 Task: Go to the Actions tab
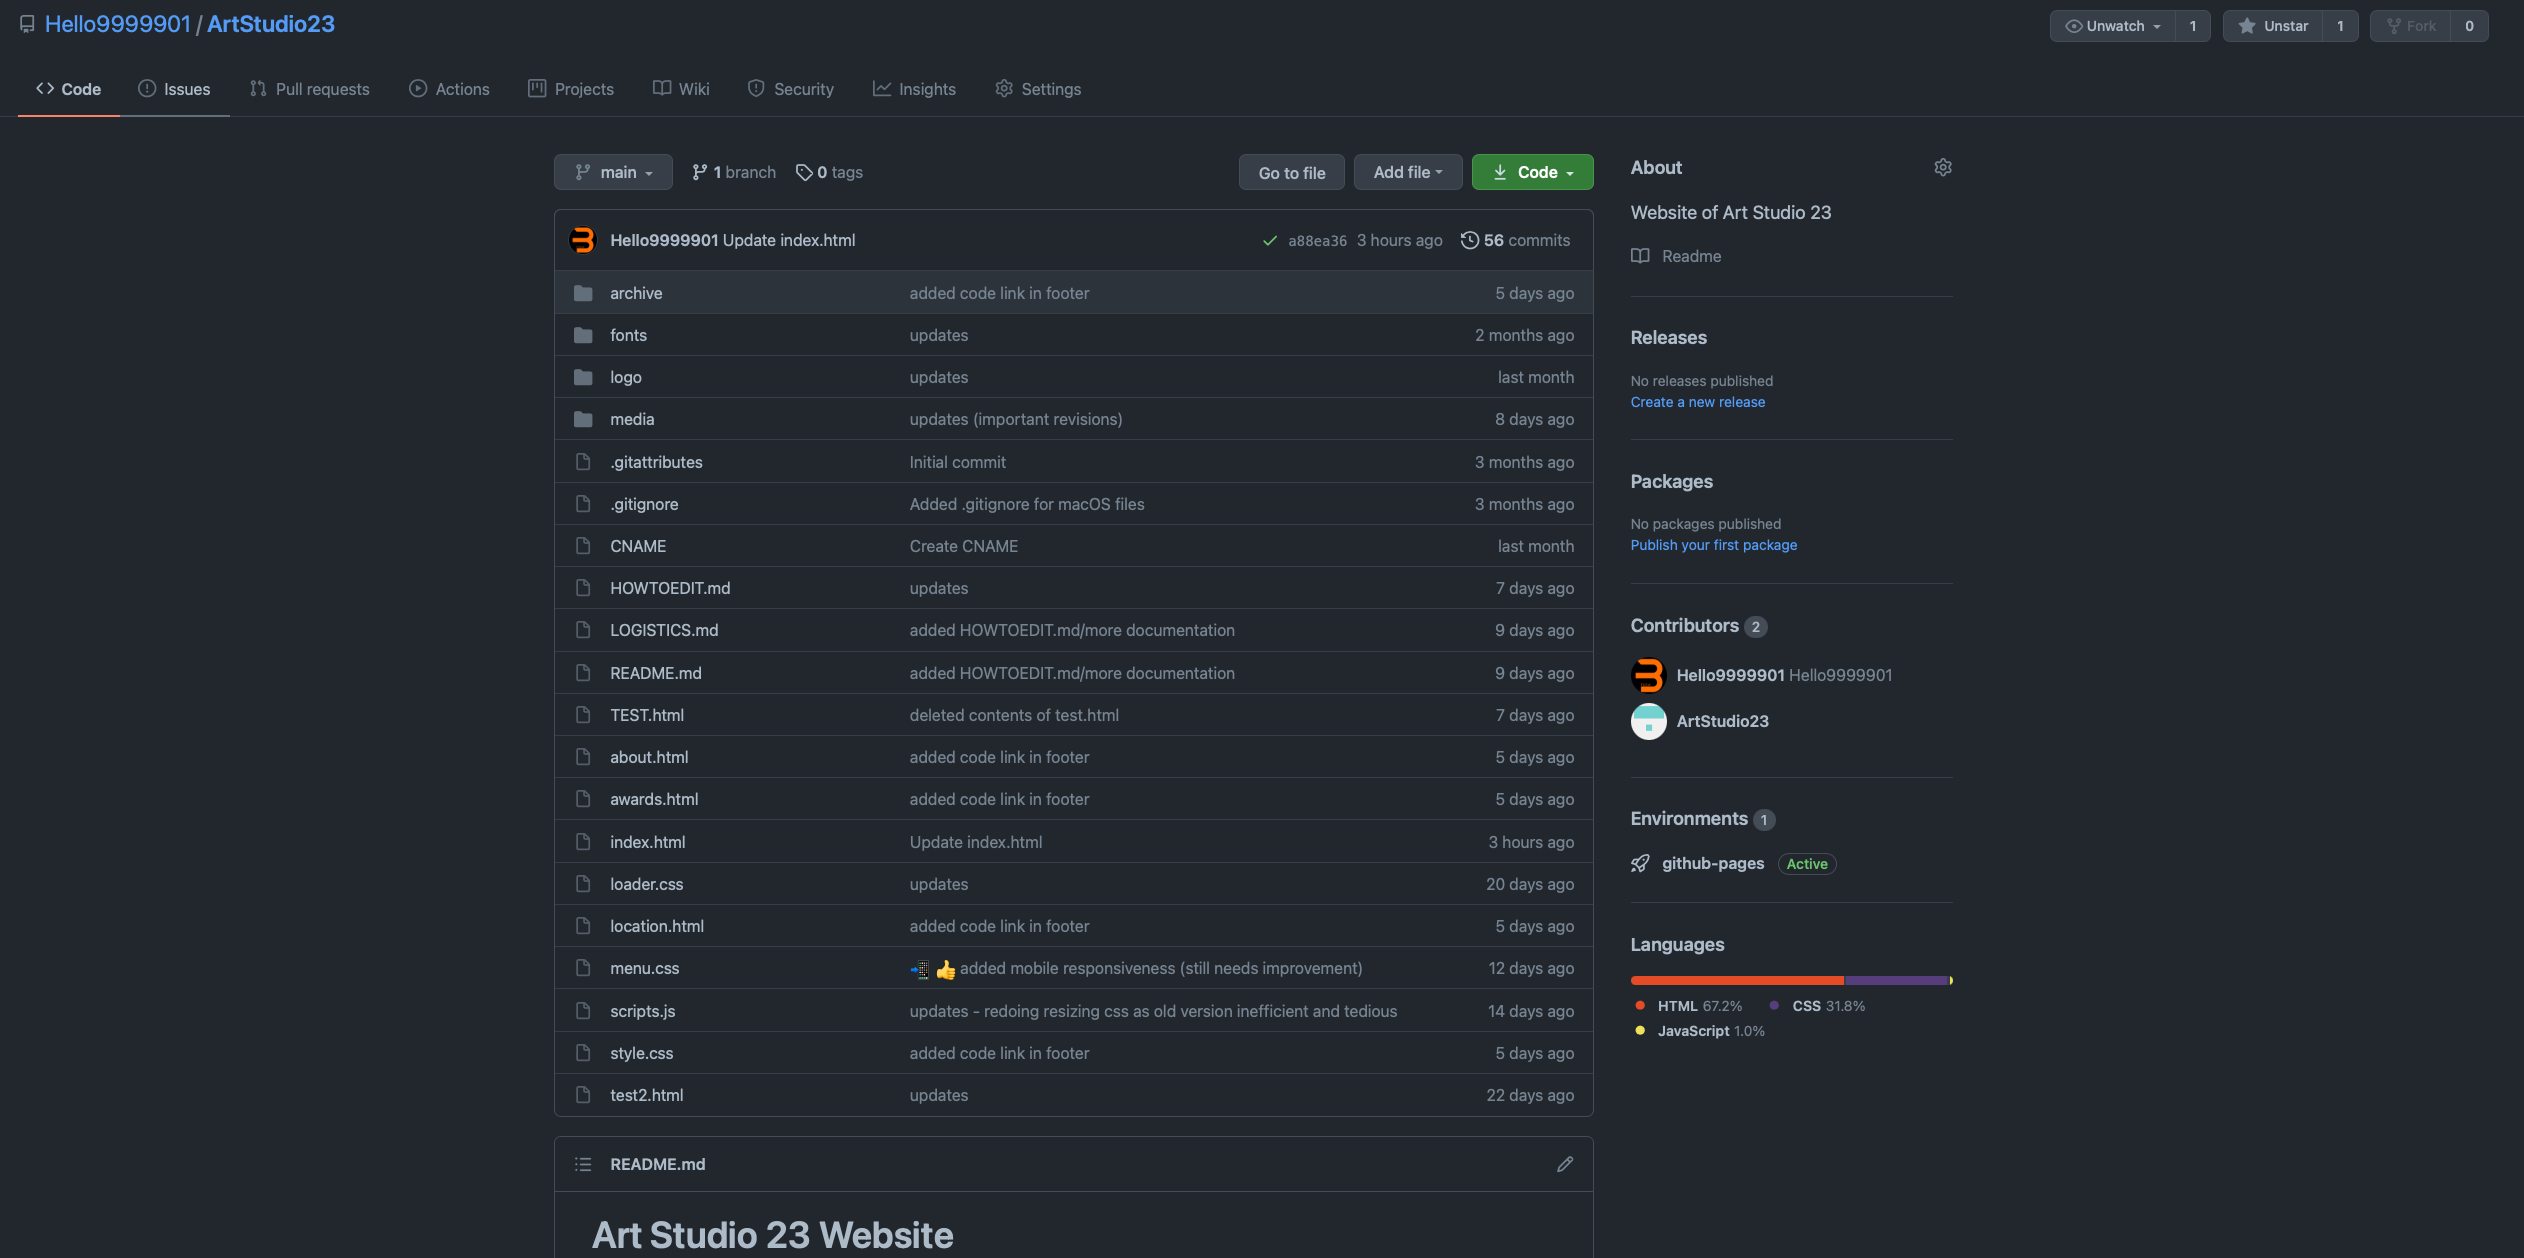pos(449,89)
